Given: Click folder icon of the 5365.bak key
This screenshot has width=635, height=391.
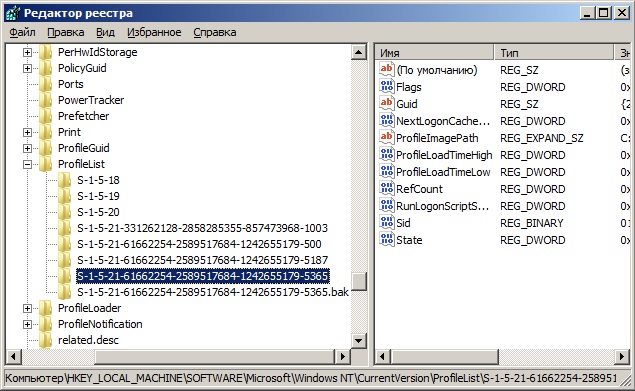Looking at the screenshot, I should [x=64, y=292].
